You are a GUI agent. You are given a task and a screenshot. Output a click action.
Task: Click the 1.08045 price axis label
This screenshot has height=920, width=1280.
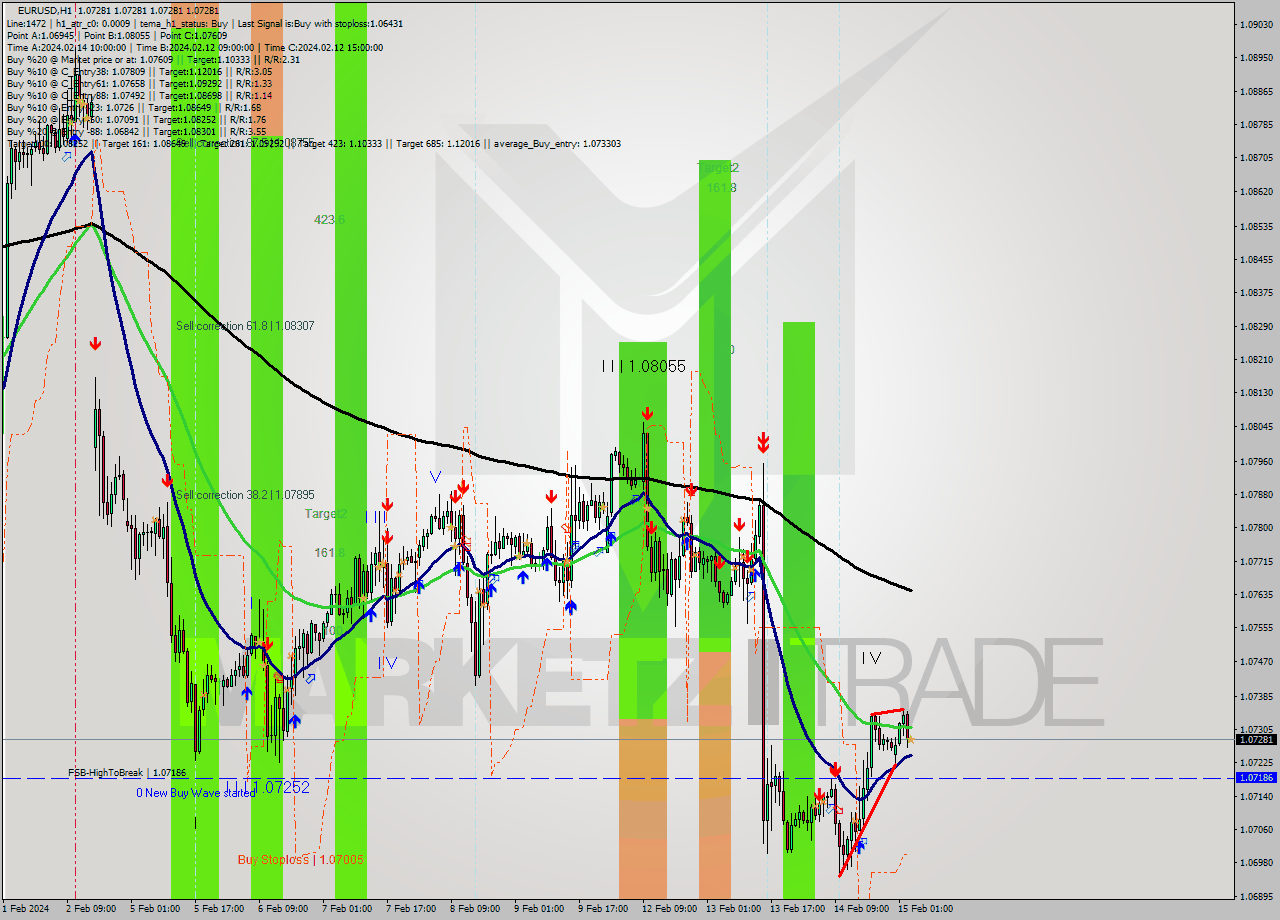pyautogui.click(x=1256, y=427)
